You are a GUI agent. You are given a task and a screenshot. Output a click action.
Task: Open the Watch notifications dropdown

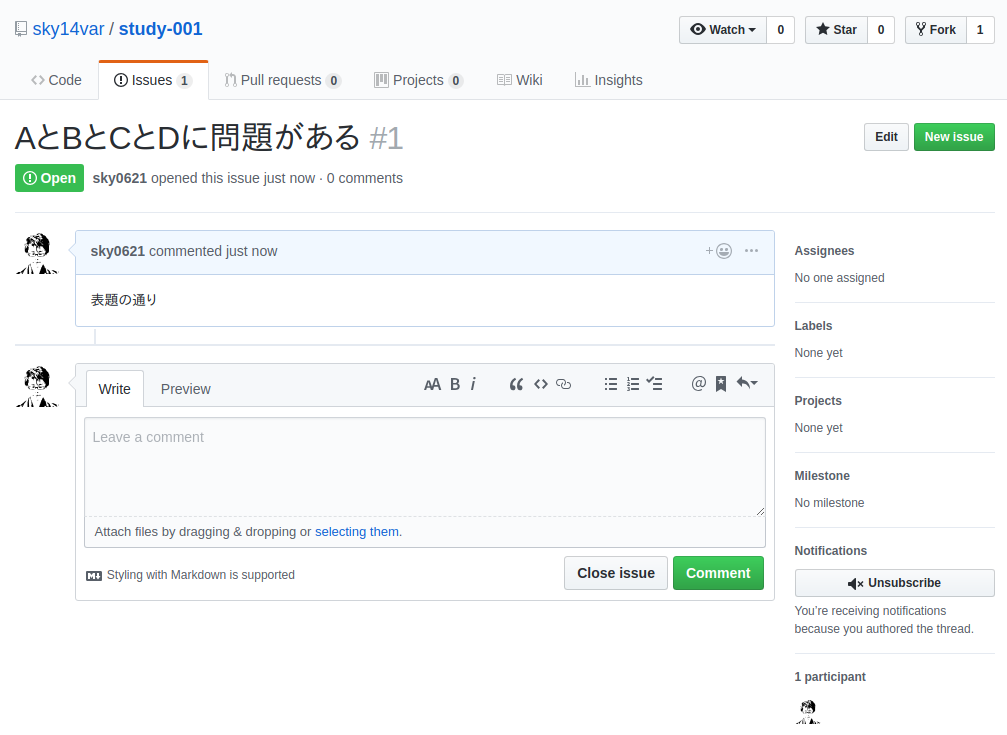click(x=723, y=30)
